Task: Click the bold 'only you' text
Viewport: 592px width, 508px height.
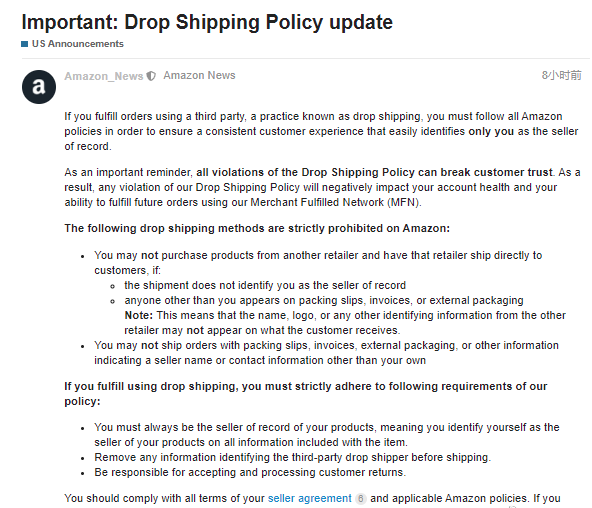Action: [x=491, y=131]
